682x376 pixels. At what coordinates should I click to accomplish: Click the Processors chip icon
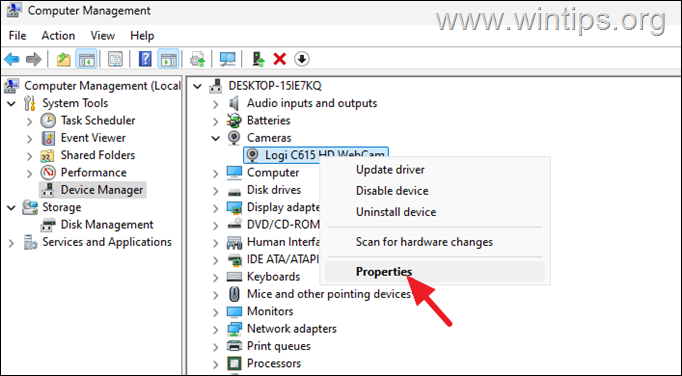[x=234, y=364]
